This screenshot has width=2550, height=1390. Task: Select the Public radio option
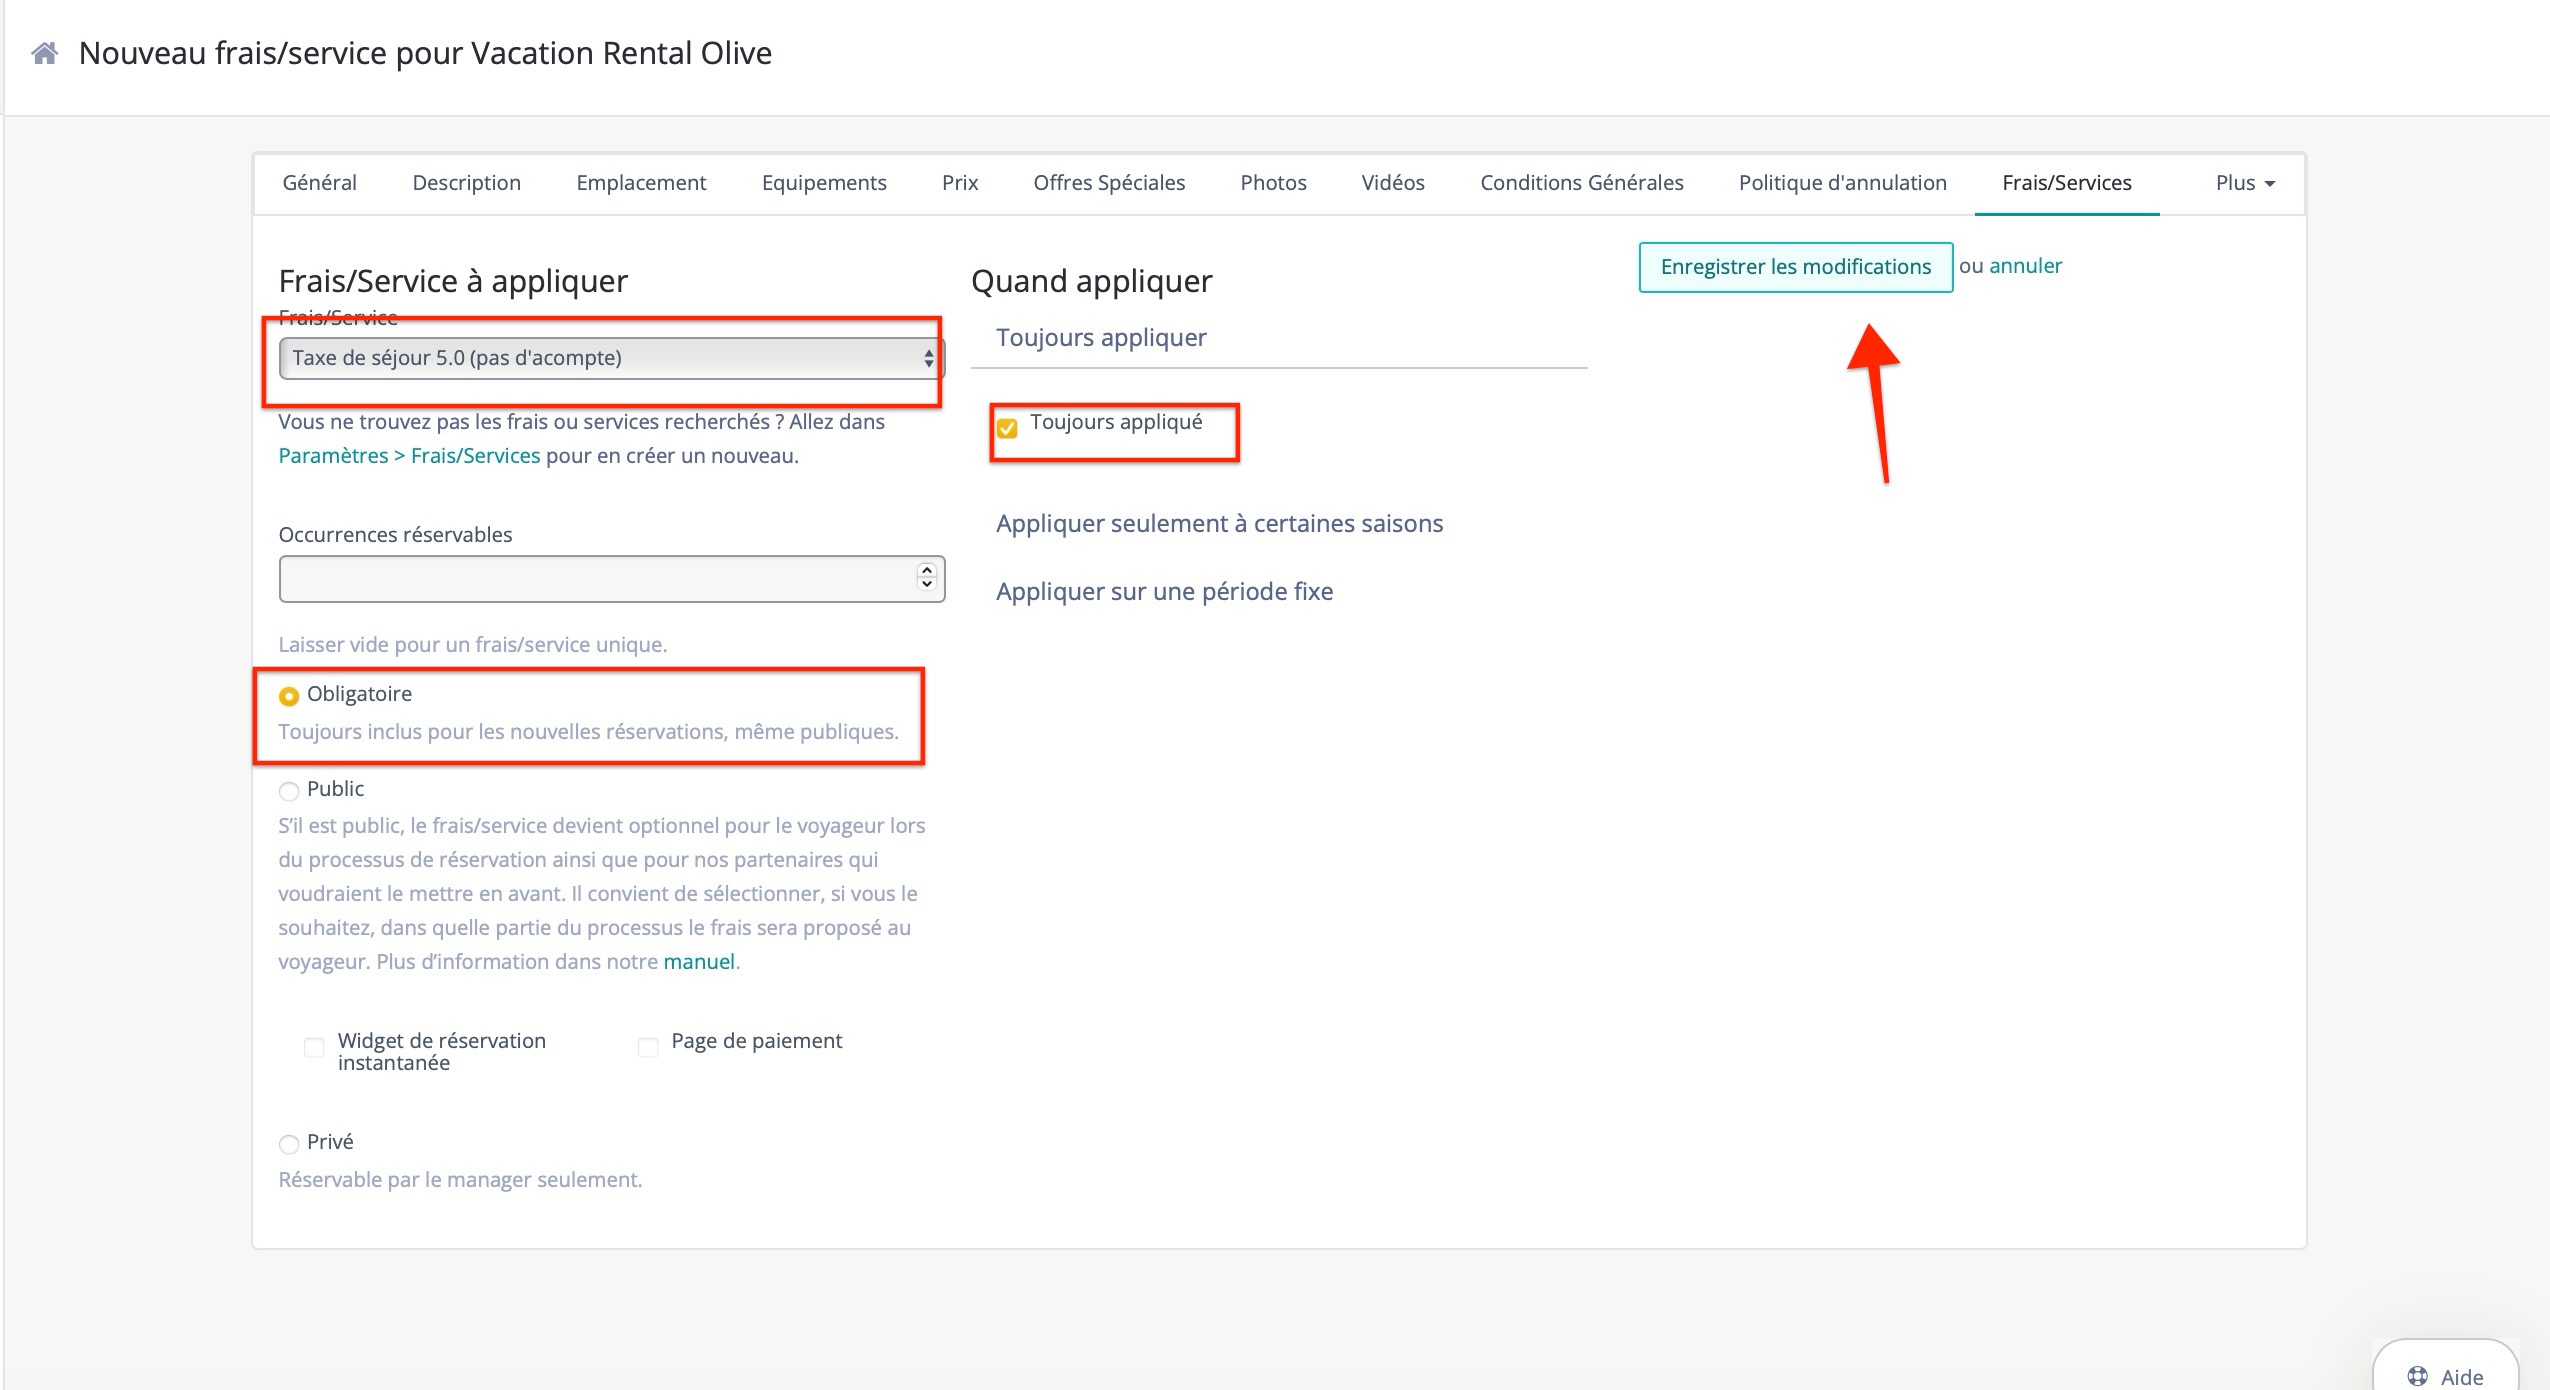pyautogui.click(x=289, y=791)
